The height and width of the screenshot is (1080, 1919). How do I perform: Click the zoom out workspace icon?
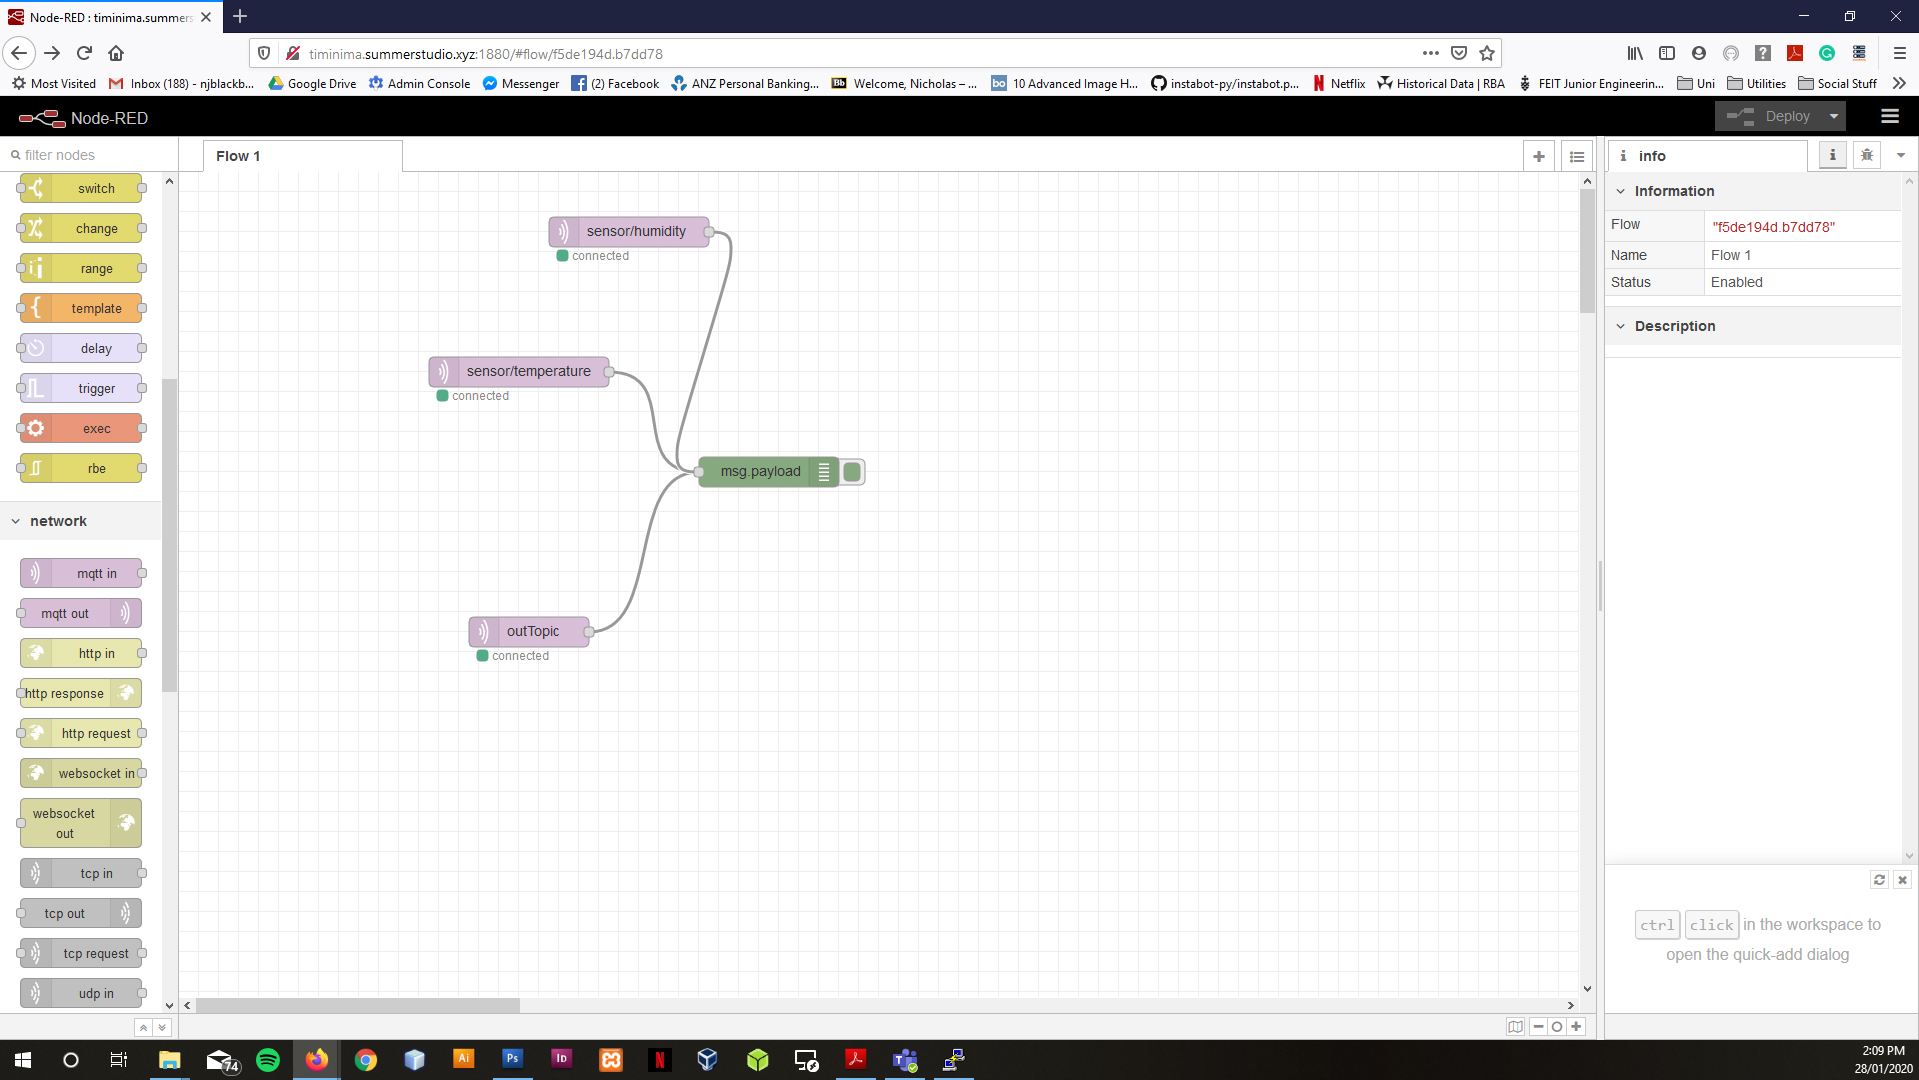point(1538,1026)
